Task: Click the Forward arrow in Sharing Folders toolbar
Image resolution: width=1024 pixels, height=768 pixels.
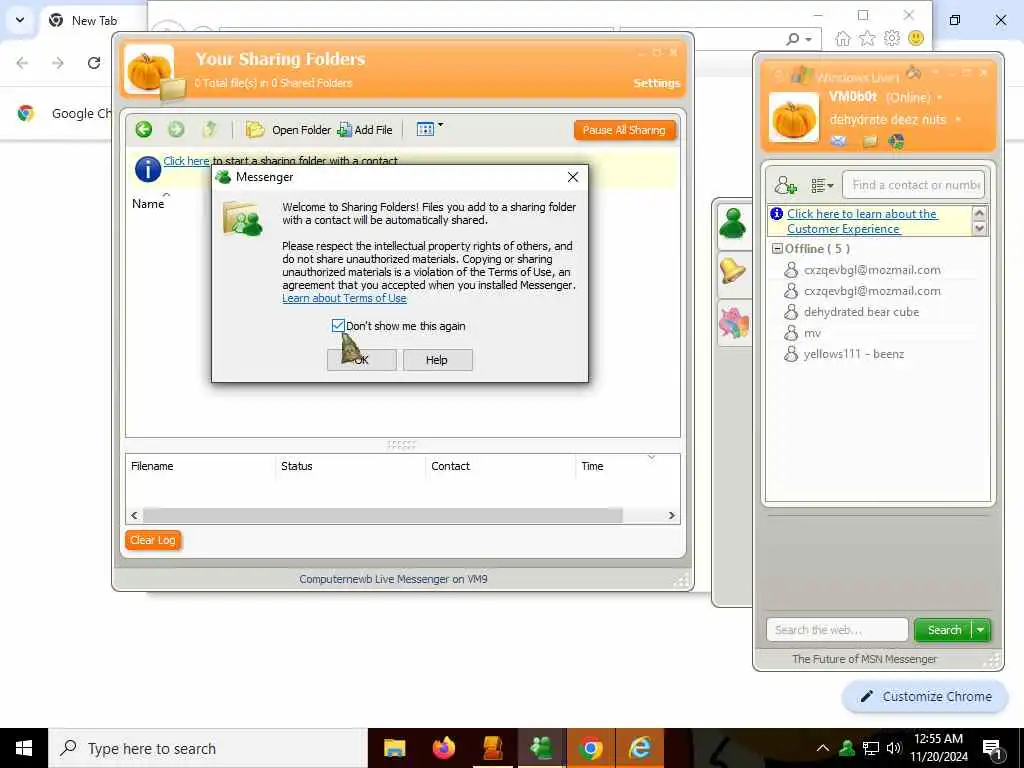Action: (x=176, y=129)
